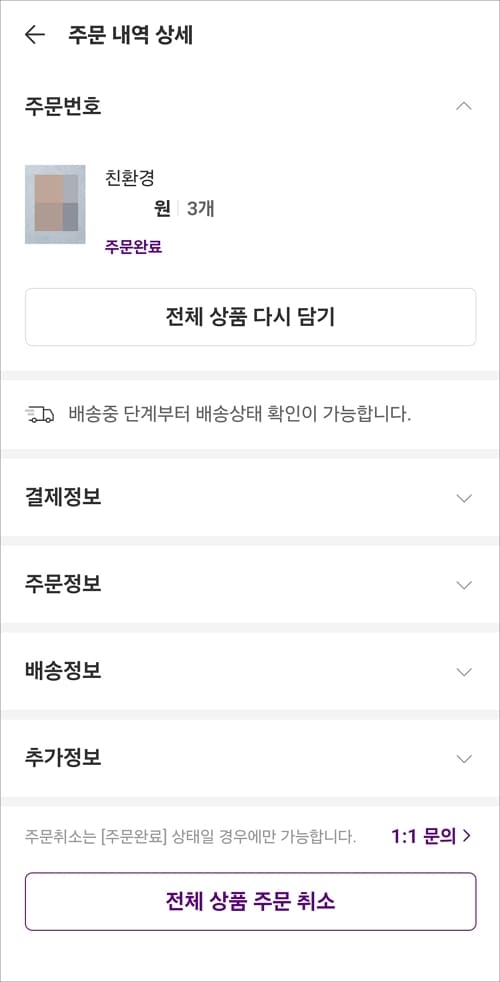Expand 배송정보 using its down chevron

[464, 672]
